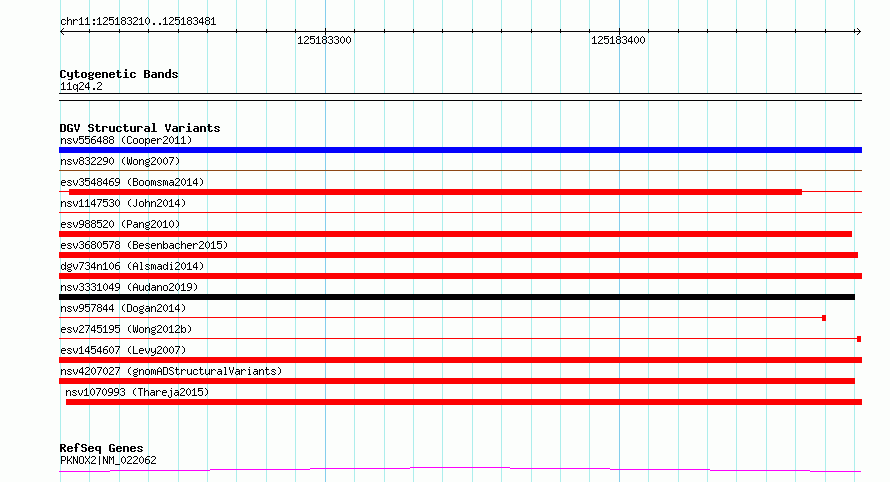
Task: Select the red esv988520 Pang2010 bar
Action: 455,234
